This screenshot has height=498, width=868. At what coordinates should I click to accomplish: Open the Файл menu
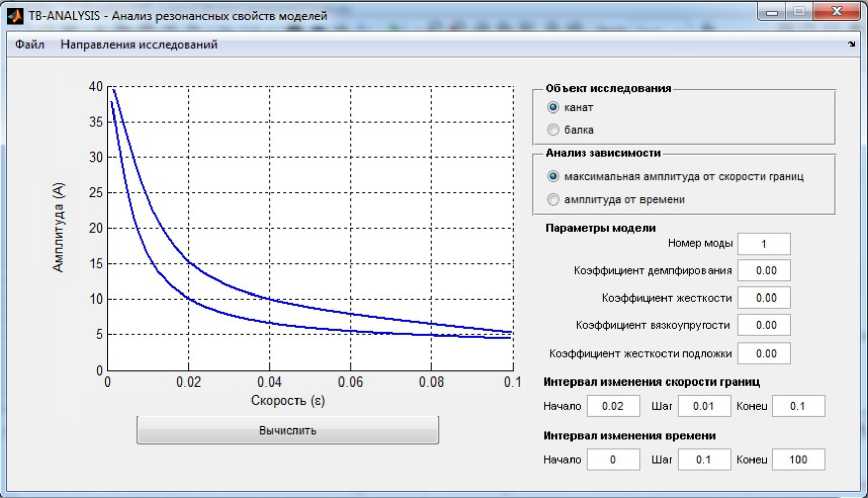click(x=29, y=45)
